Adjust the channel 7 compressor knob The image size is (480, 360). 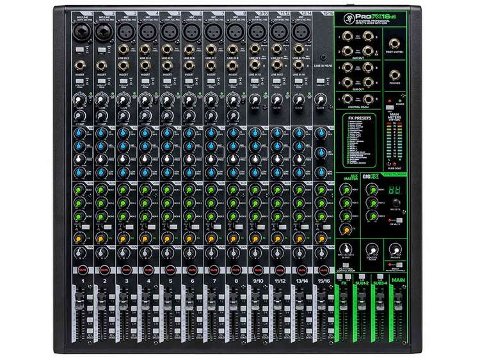[211, 116]
